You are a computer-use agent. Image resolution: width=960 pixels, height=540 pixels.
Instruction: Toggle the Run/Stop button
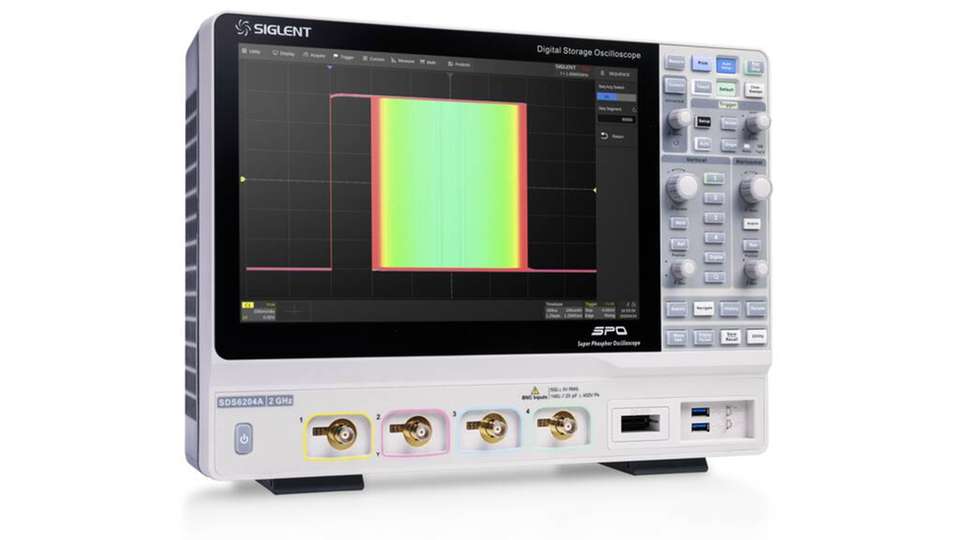pos(754,67)
